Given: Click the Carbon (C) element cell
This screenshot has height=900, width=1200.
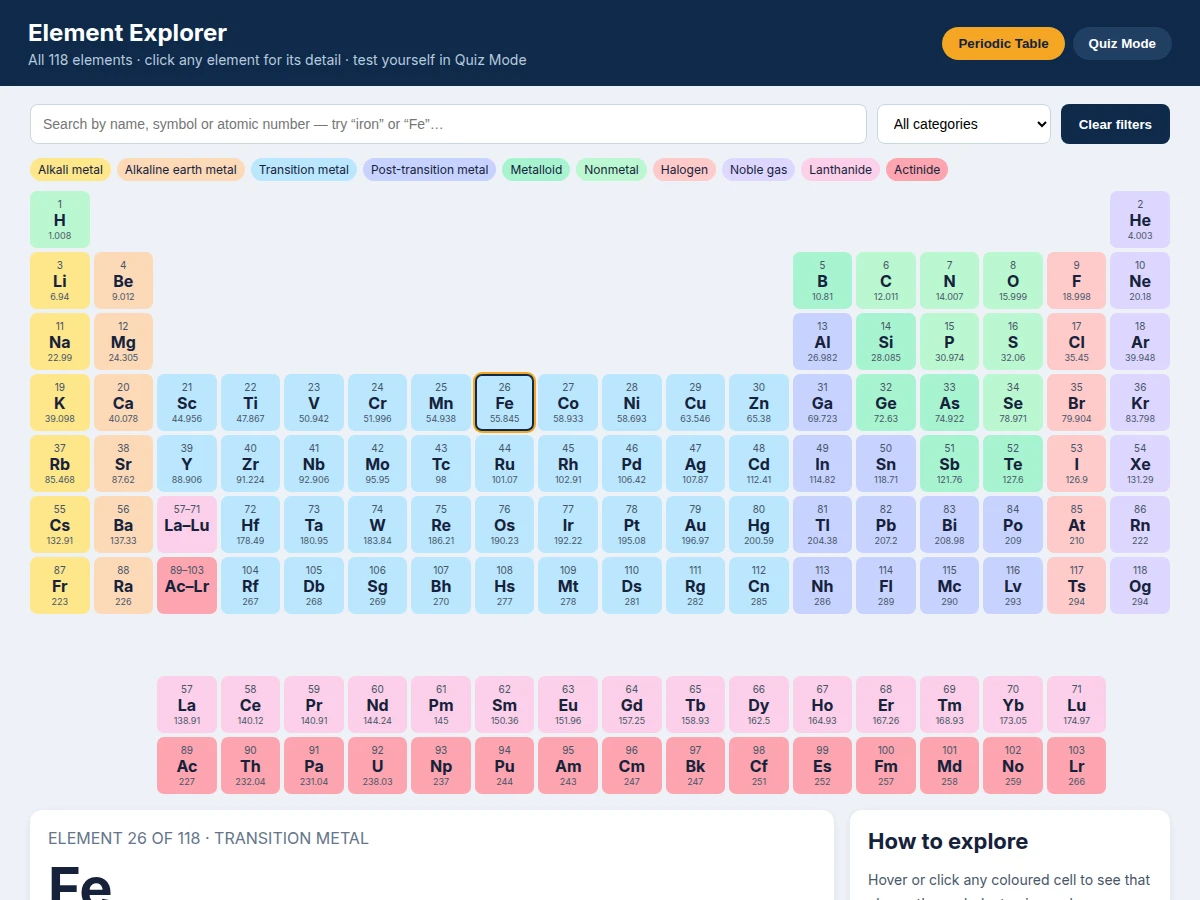Looking at the screenshot, I should coord(886,281).
